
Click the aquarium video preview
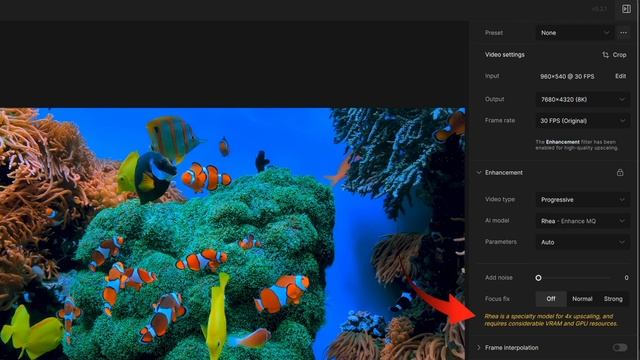[232, 234]
